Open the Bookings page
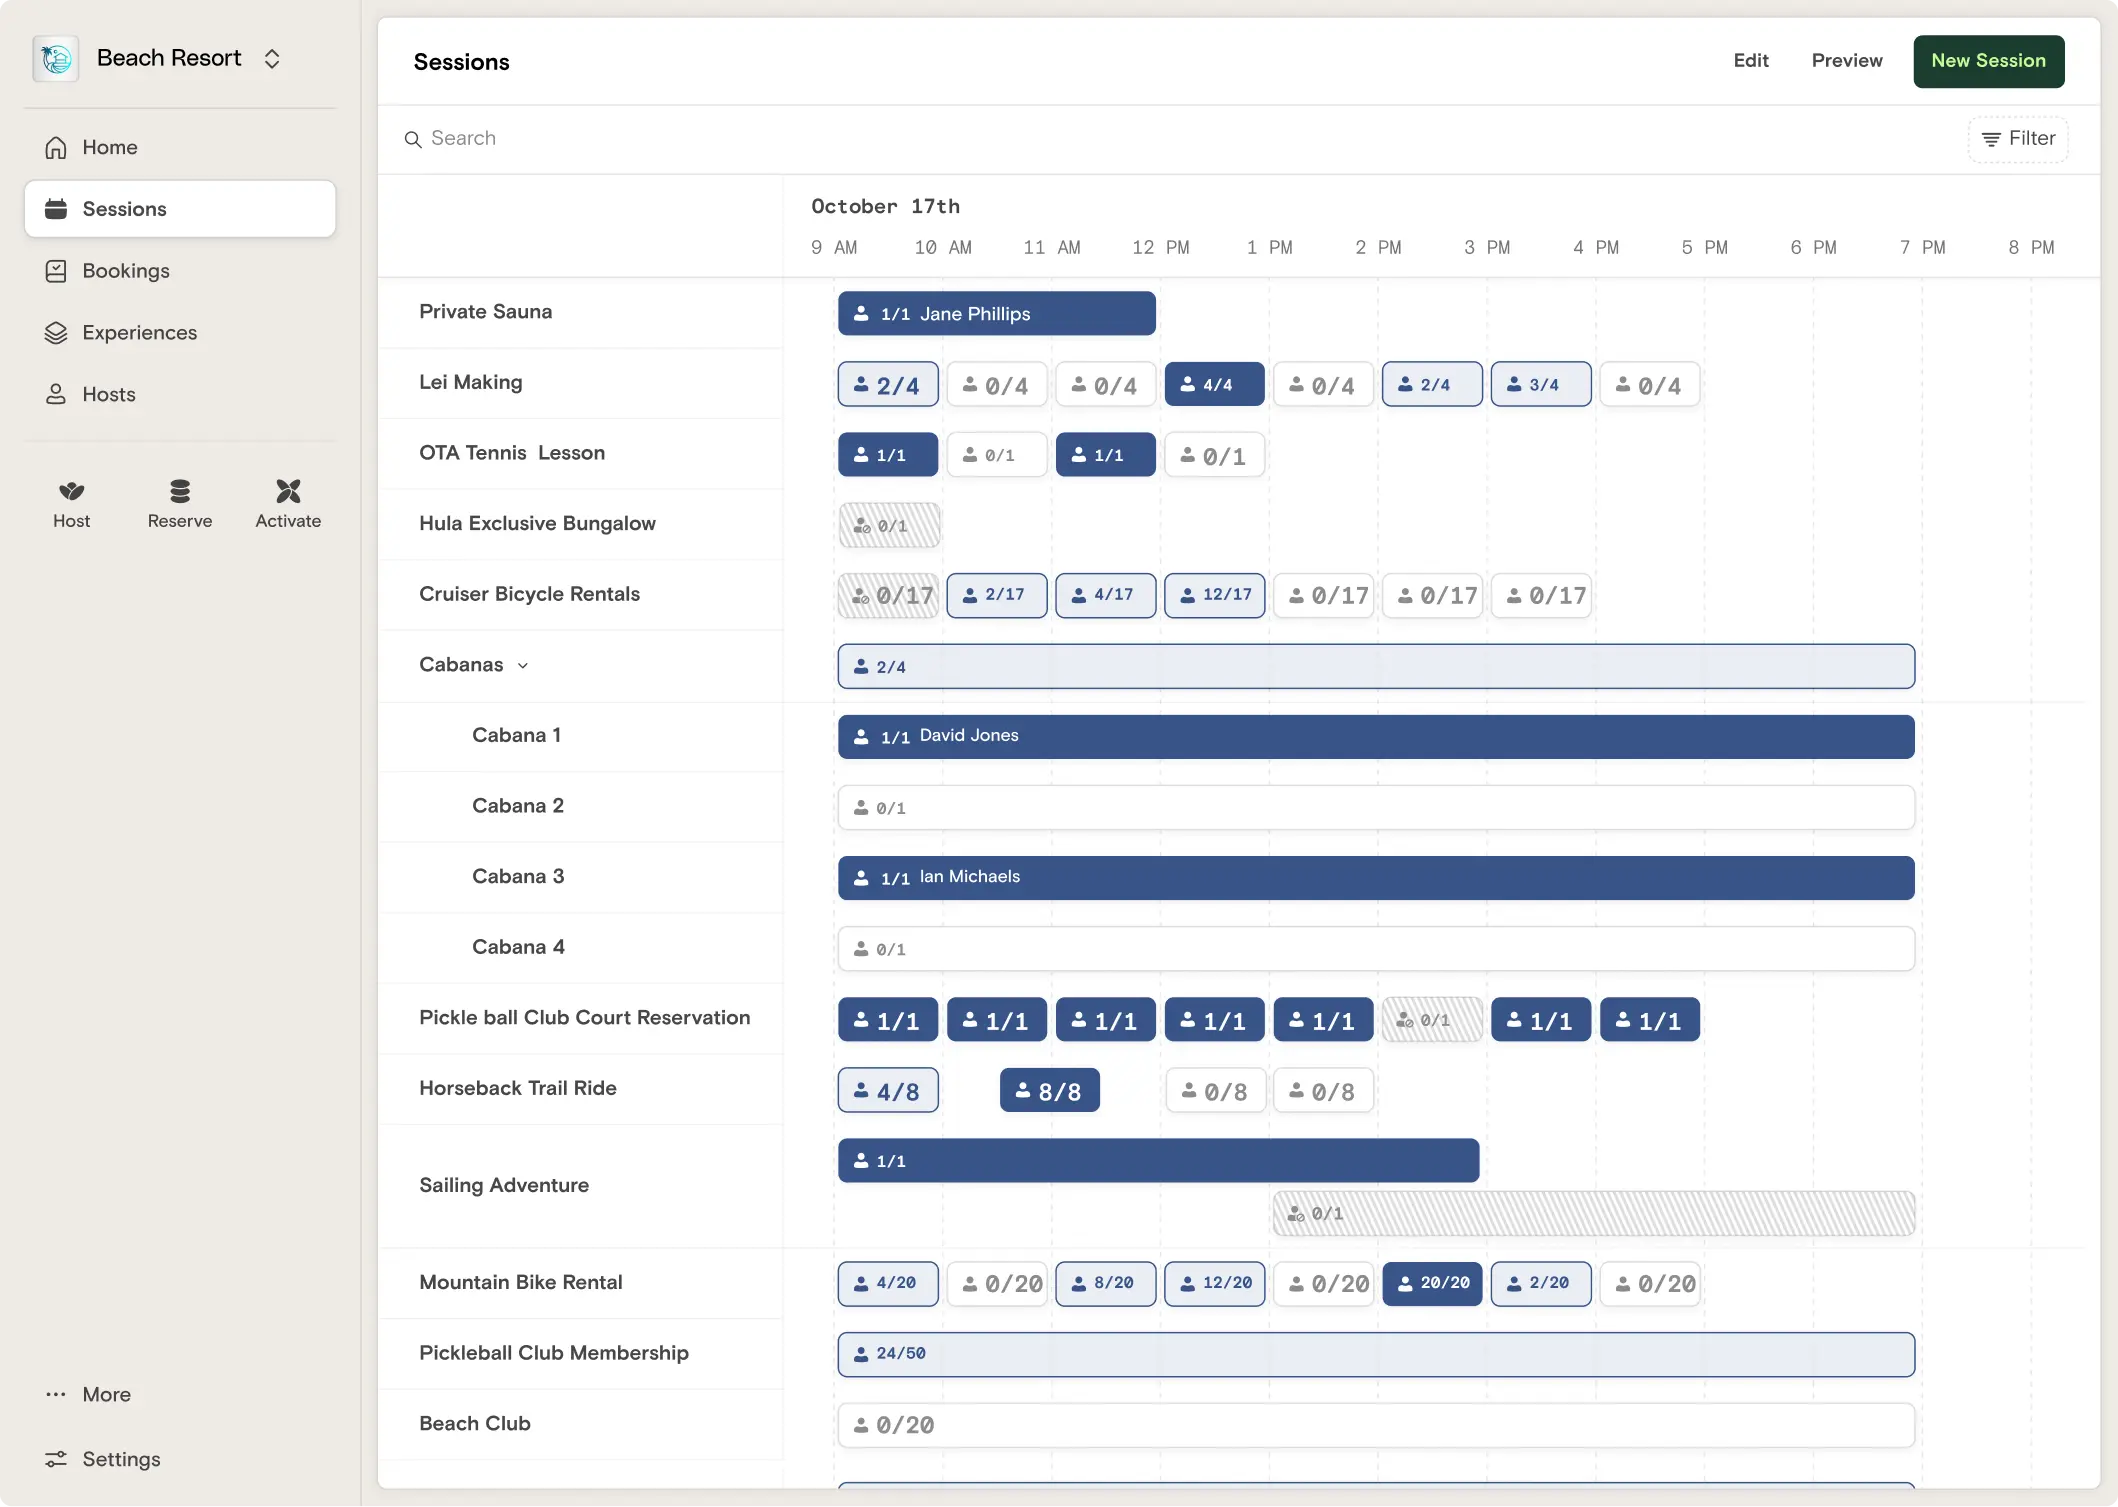 [x=126, y=271]
